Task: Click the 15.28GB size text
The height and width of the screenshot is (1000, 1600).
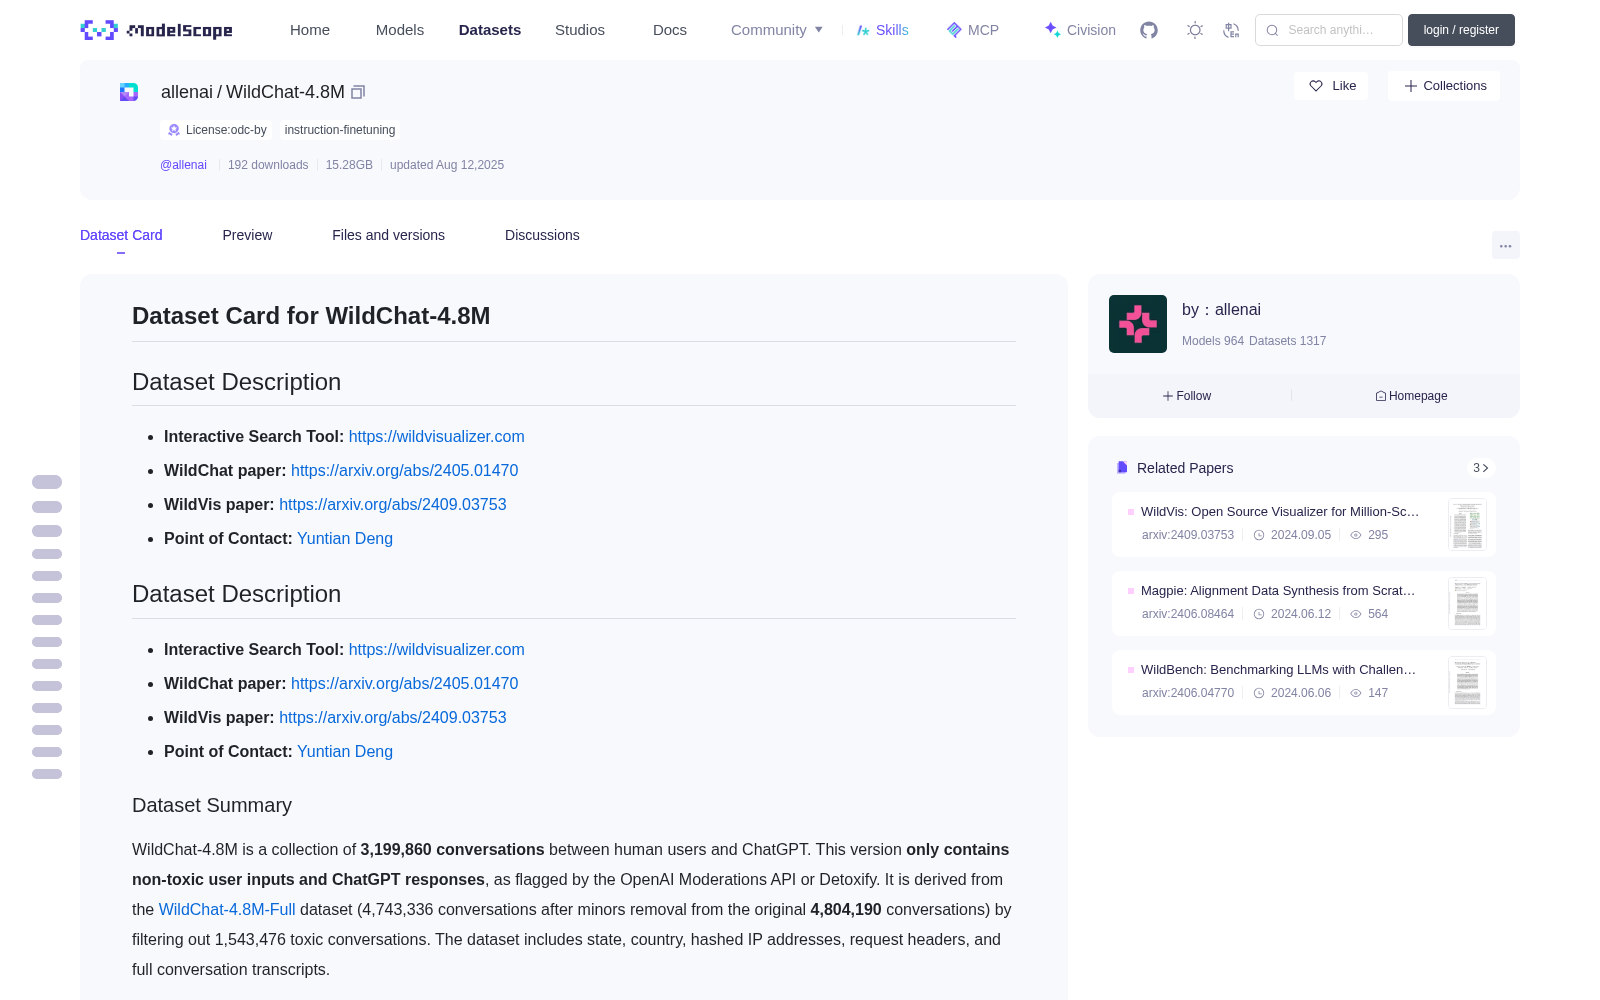Action: (x=349, y=165)
